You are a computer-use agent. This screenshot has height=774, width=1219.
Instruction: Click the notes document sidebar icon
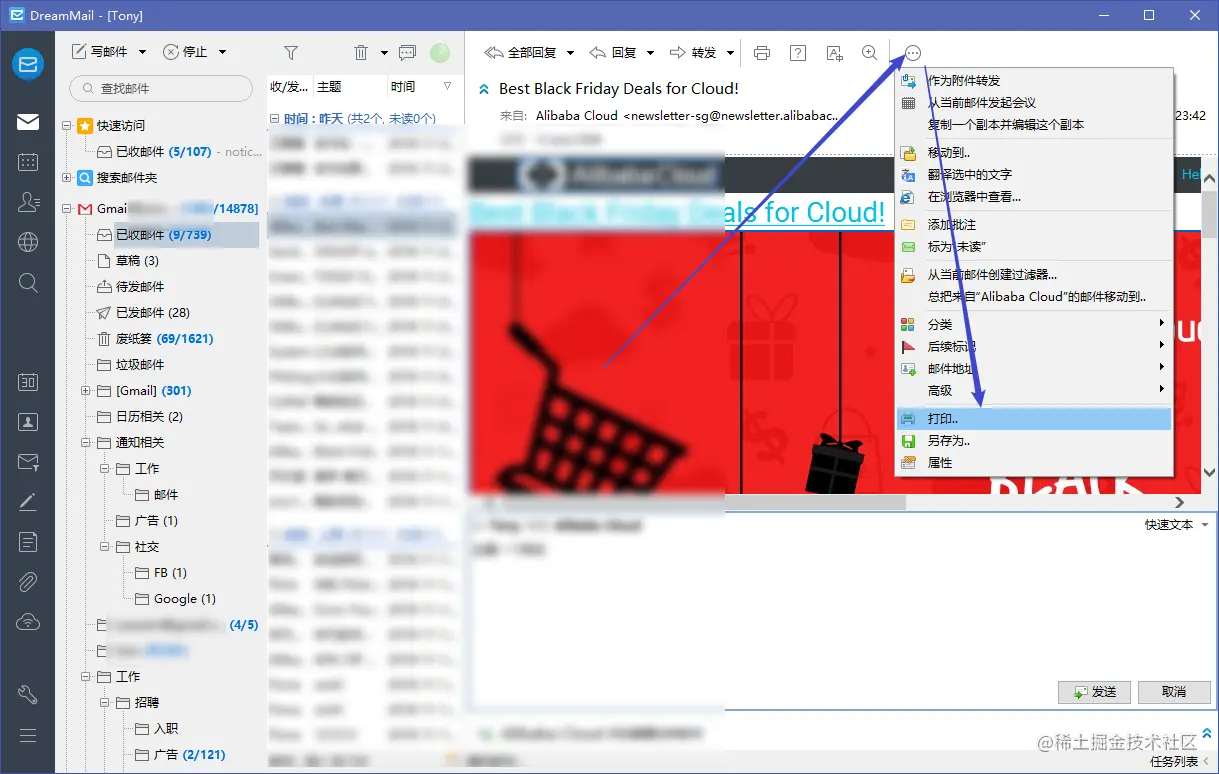pos(28,542)
